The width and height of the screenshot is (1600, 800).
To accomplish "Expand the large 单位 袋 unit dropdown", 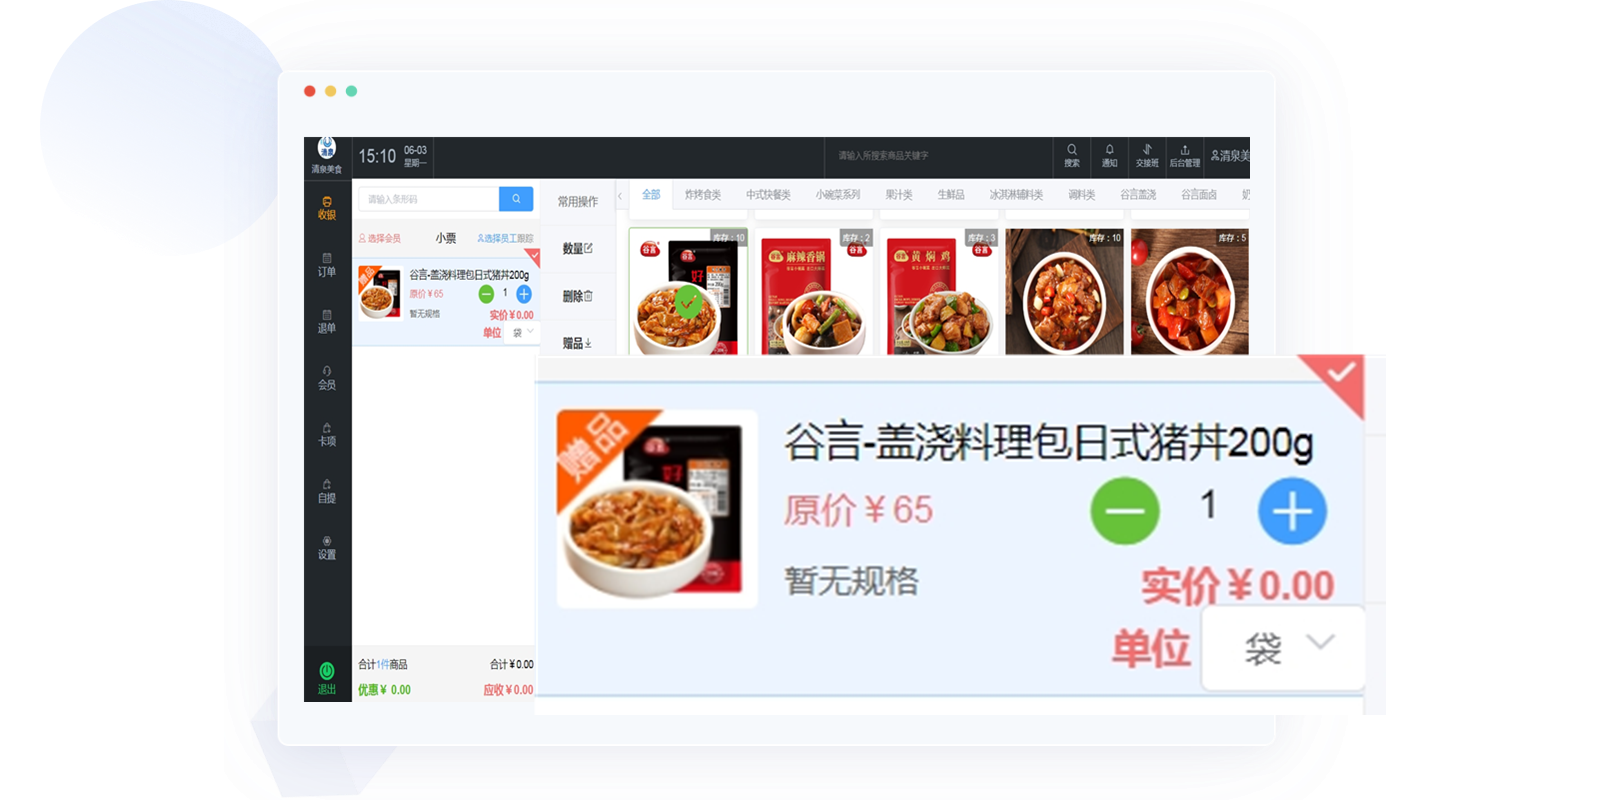I will [x=1284, y=648].
